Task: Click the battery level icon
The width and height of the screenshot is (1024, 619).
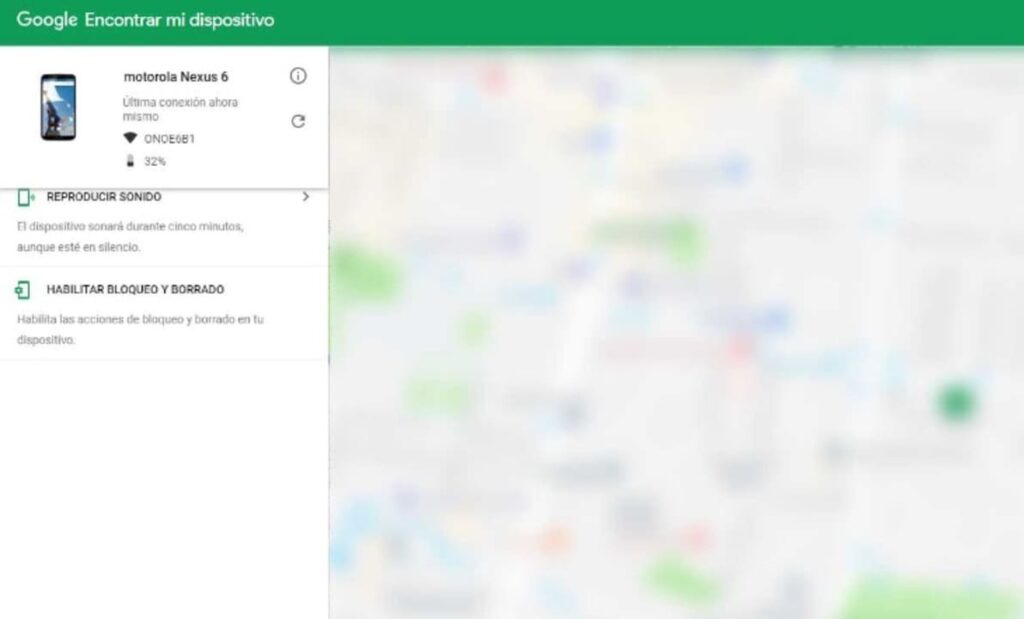Action: click(130, 161)
